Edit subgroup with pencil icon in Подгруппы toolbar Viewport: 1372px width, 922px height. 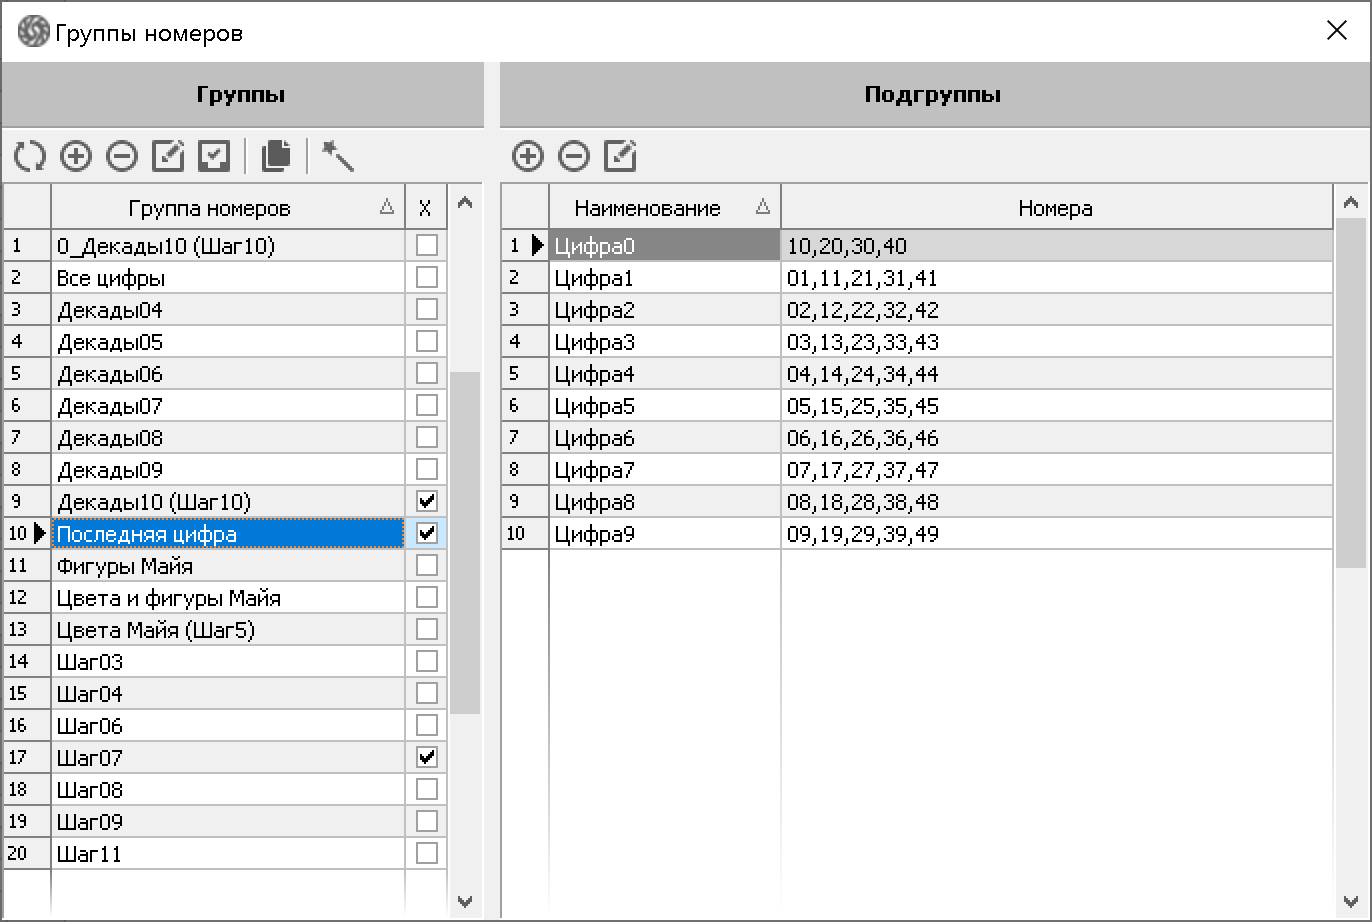pyautogui.click(x=620, y=156)
